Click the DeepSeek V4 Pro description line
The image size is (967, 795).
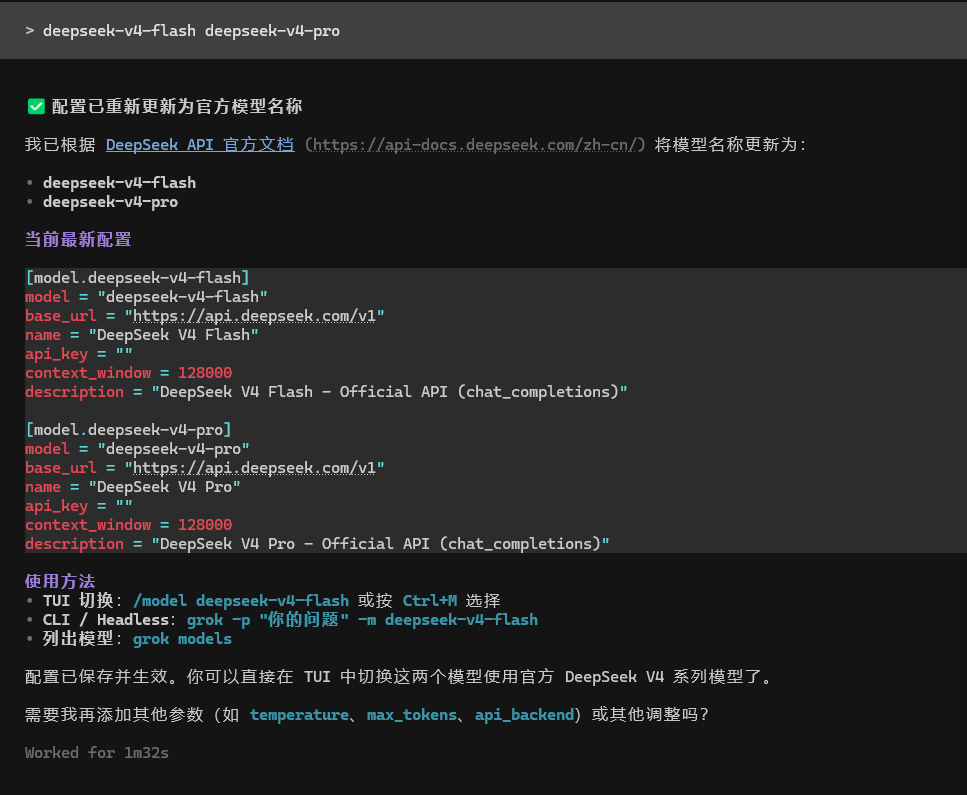click(x=317, y=544)
